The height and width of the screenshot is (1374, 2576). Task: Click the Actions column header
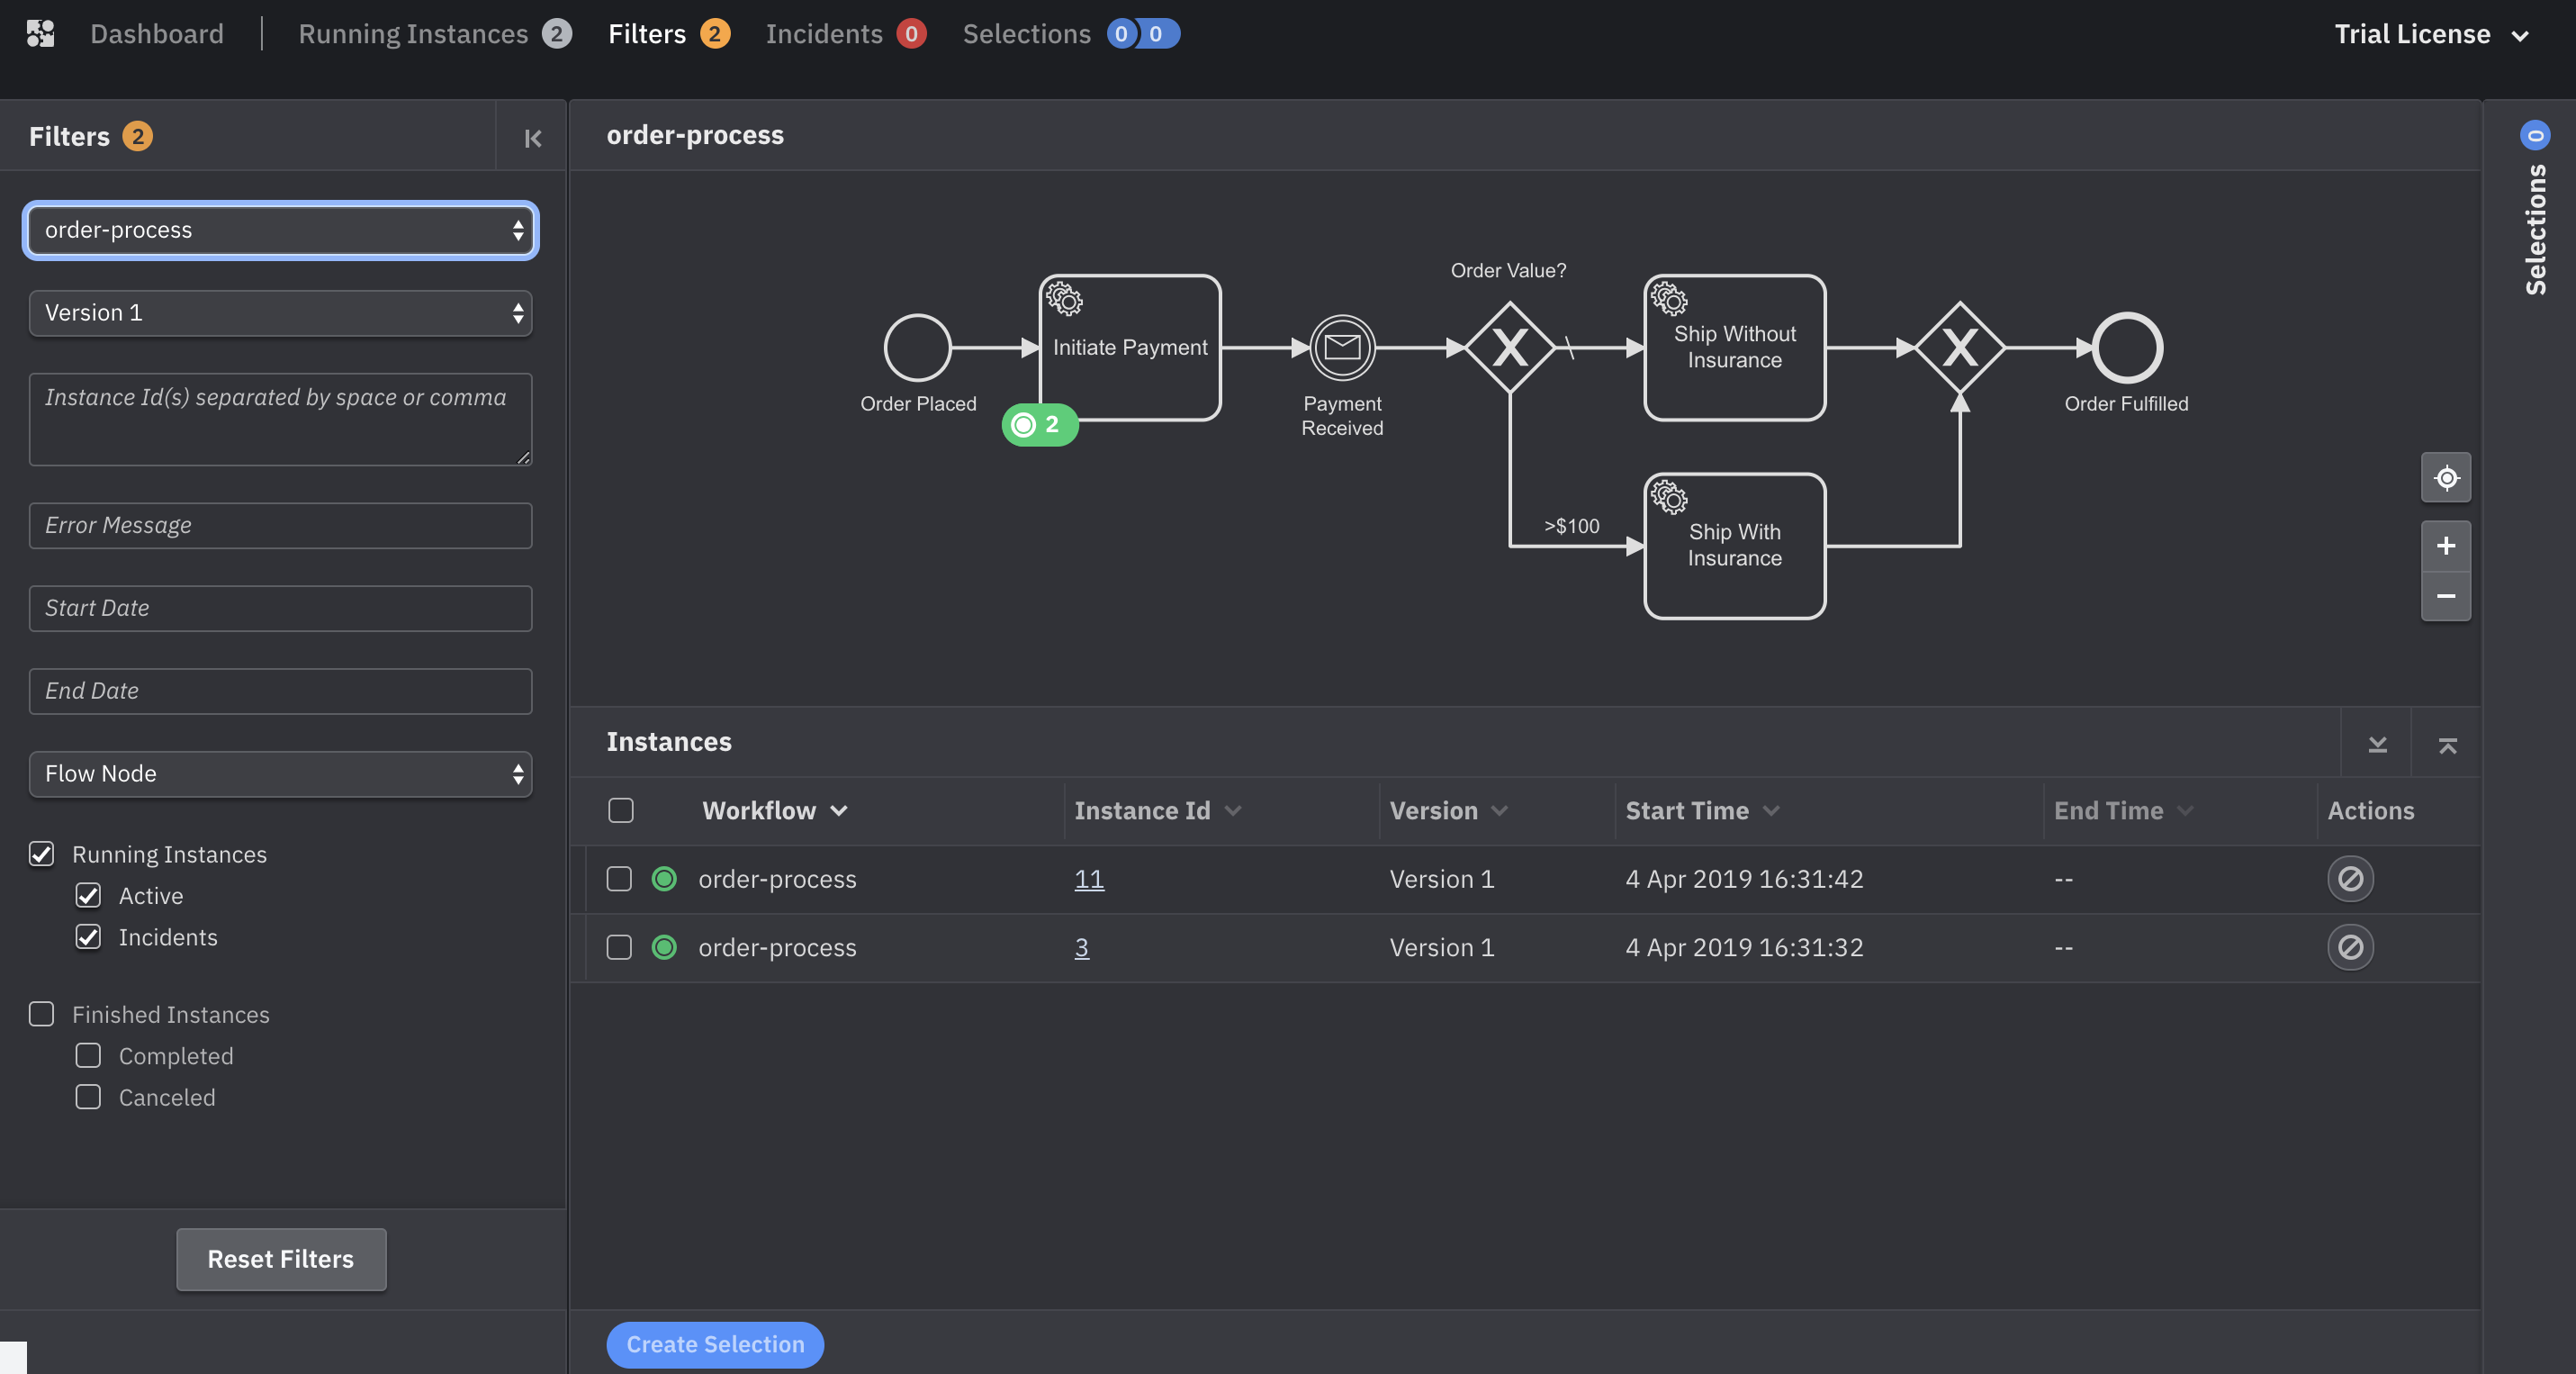tap(2370, 810)
